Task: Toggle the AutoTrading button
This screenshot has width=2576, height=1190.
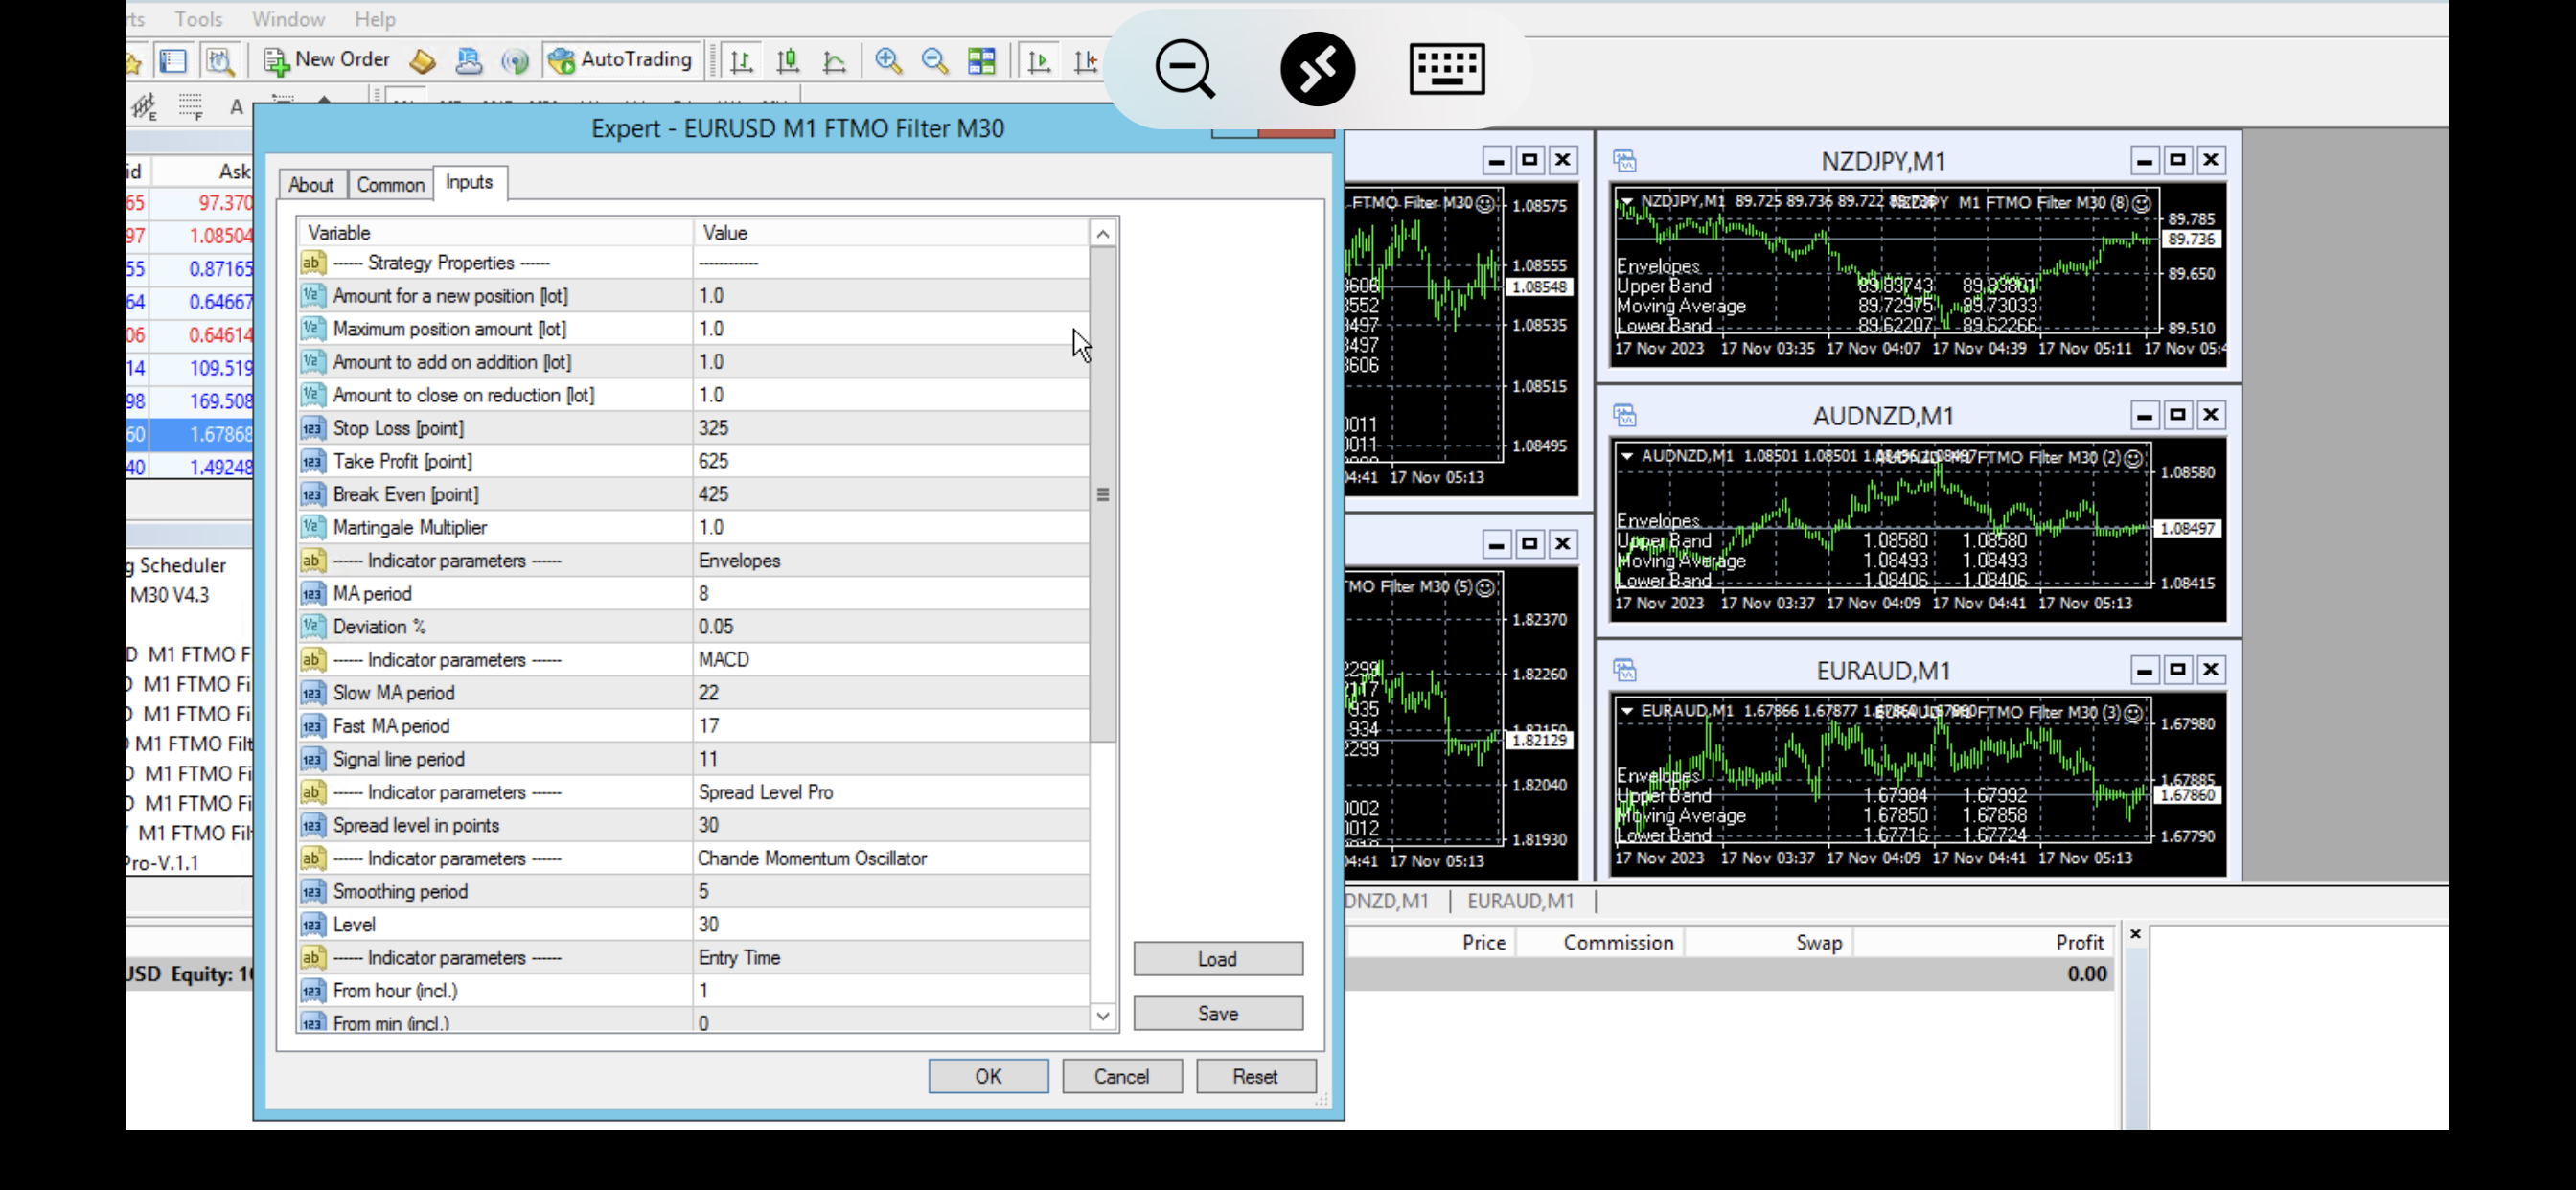Action: tap(621, 60)
